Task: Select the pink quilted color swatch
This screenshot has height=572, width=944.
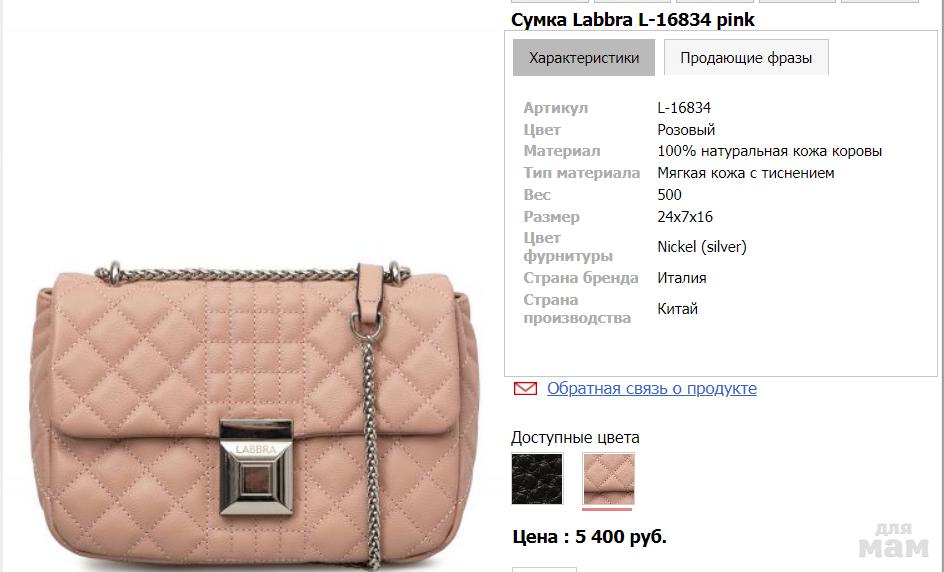Action: click(x=608, y=479)
